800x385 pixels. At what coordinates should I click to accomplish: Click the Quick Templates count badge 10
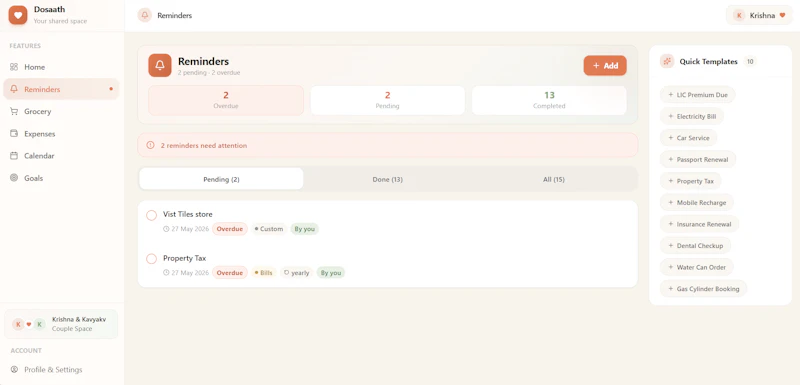(x=749, y=62)
